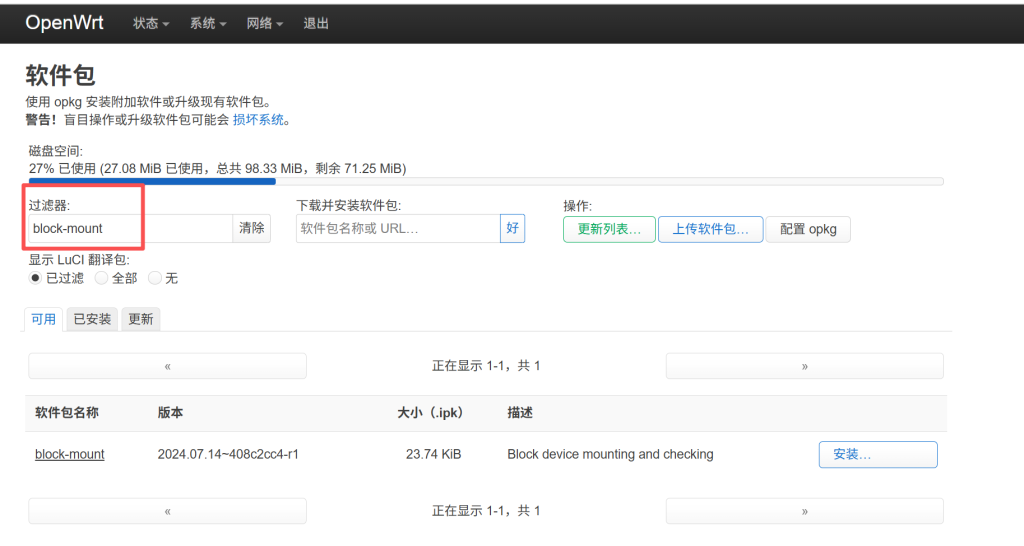
Task: Open 配置 opkg settings
Action: (x=808, y=229)
